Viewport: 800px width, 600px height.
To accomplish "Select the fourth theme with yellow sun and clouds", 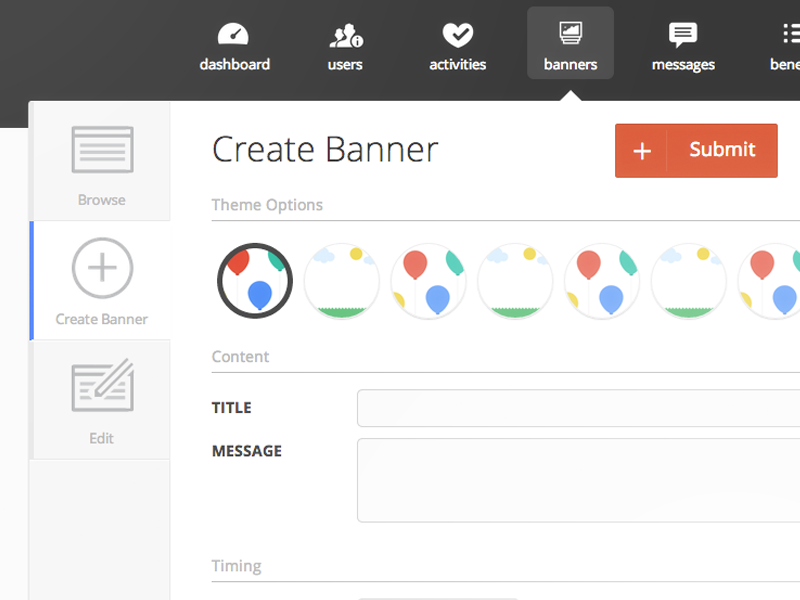I will [x=514, y=281].
